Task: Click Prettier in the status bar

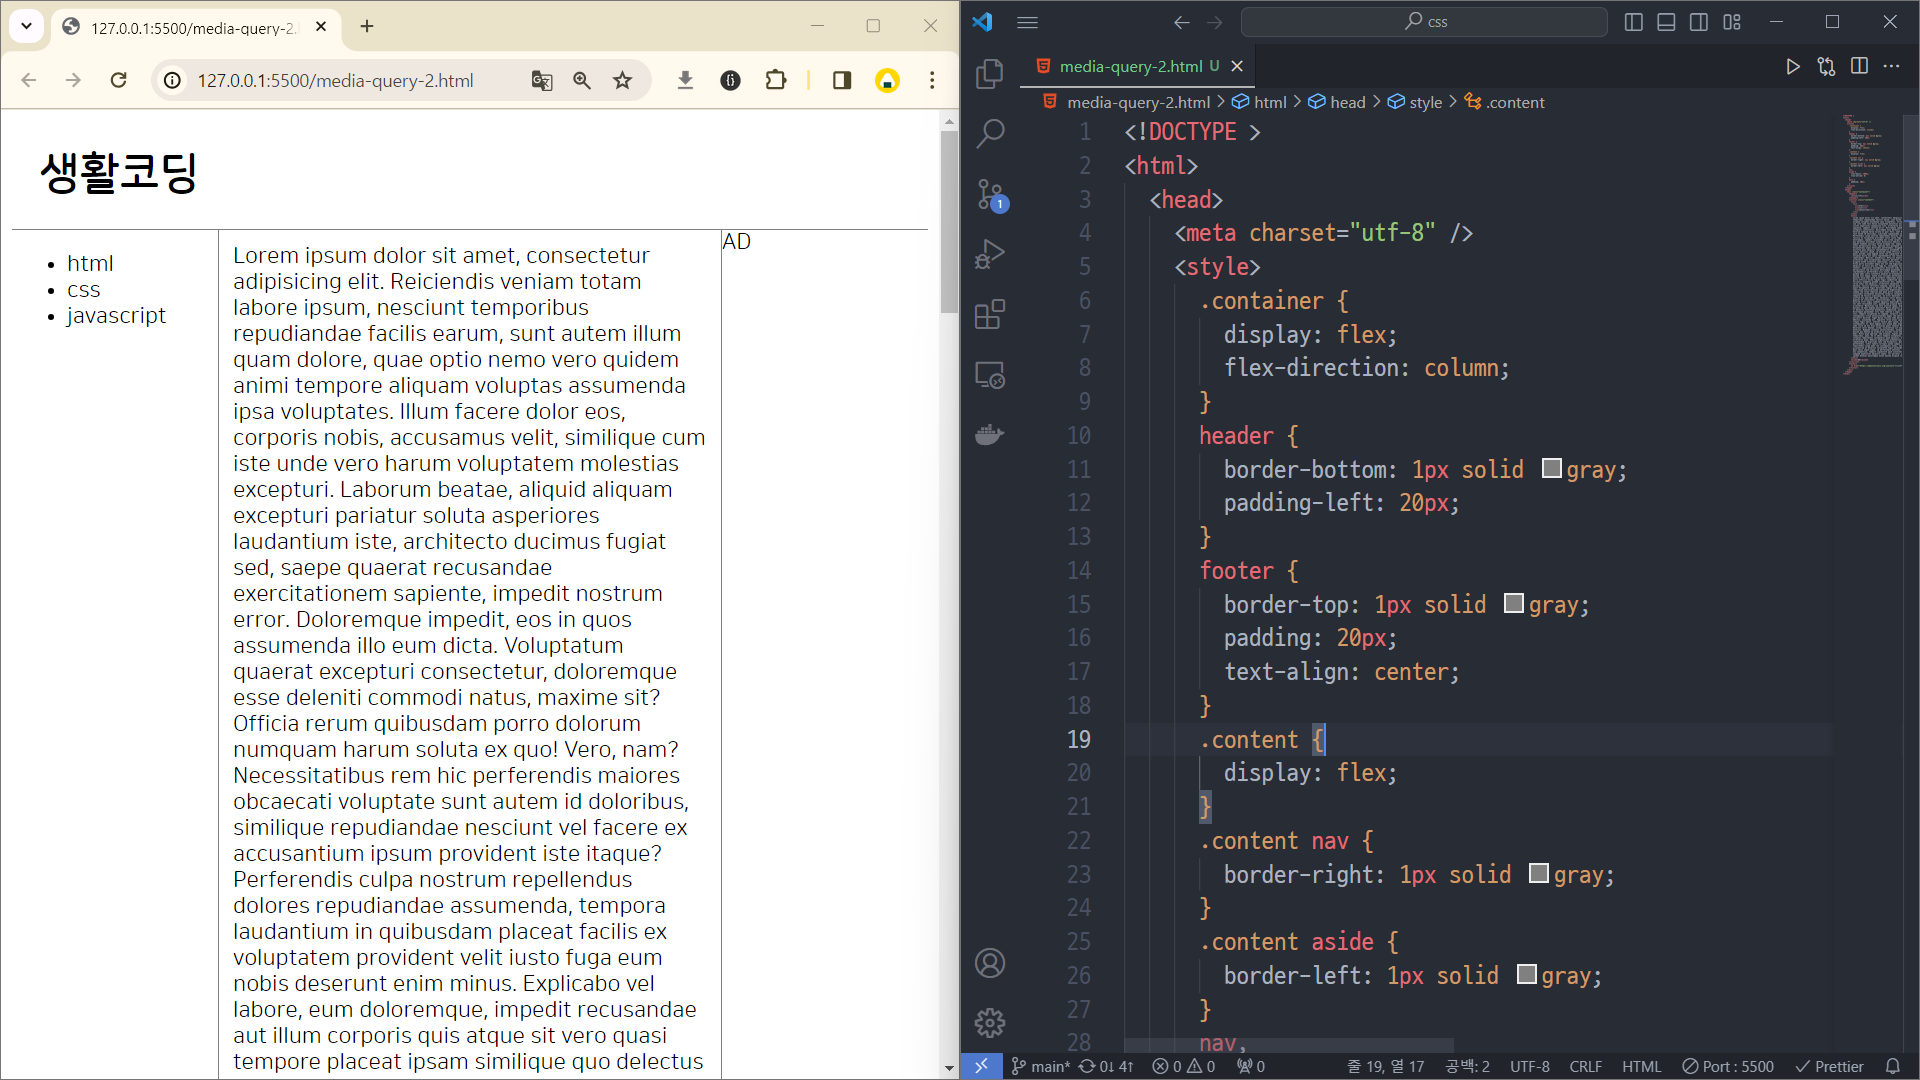Action: tap(1830, 1066)
